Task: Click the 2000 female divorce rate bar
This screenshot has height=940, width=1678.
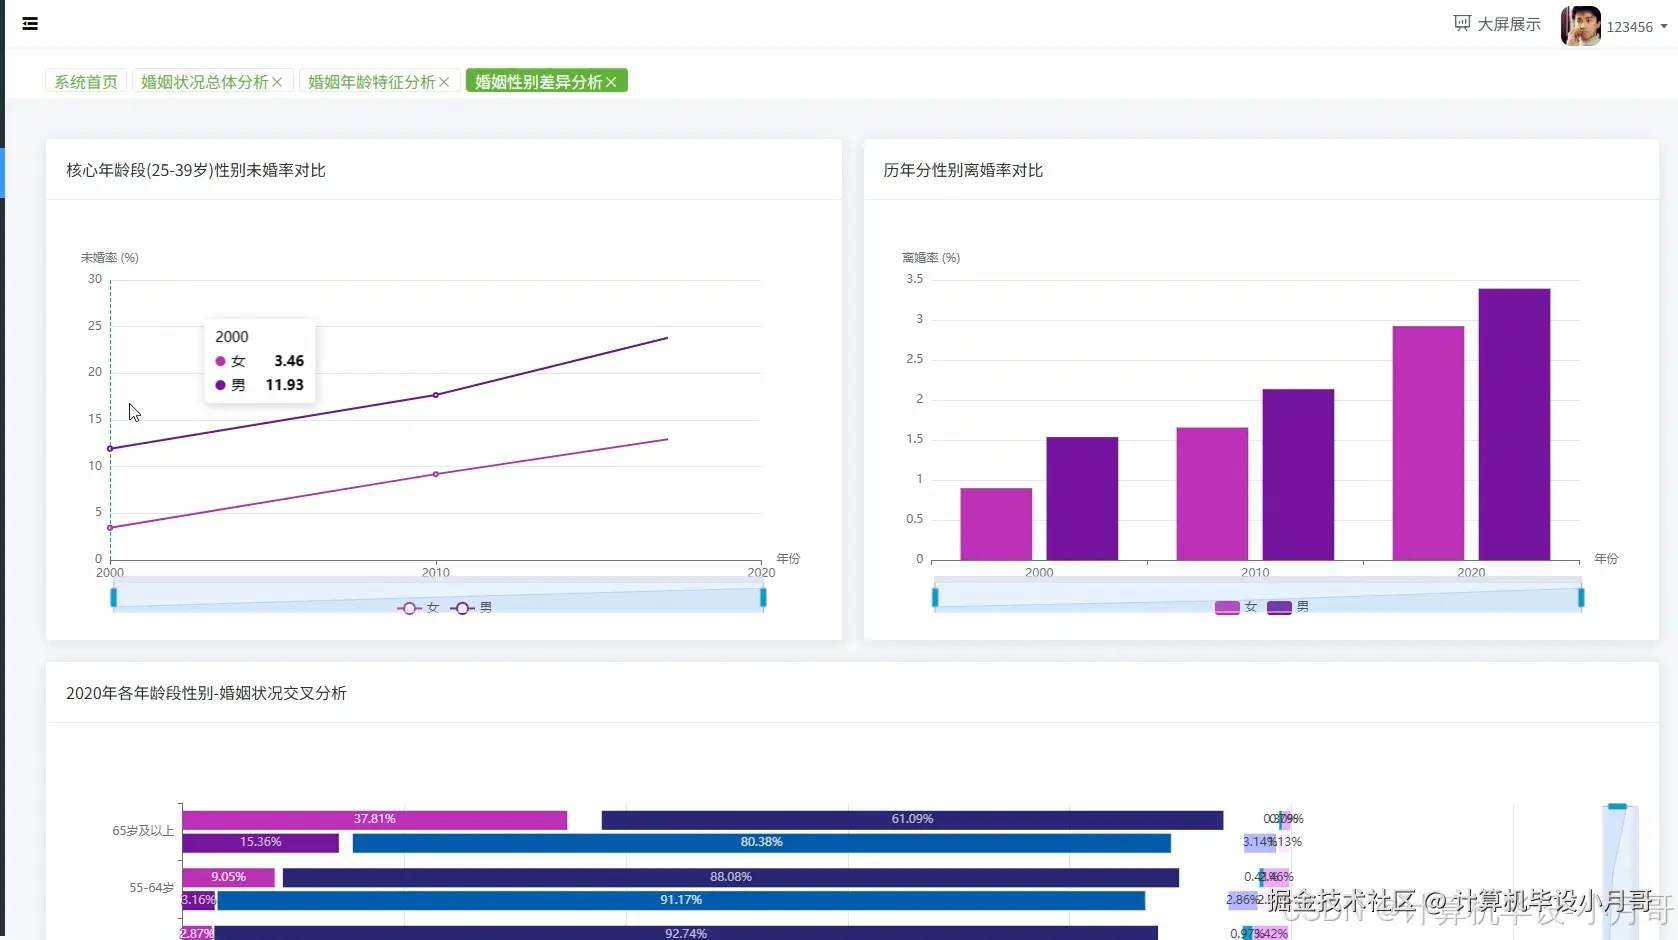Action: point(996,524)
